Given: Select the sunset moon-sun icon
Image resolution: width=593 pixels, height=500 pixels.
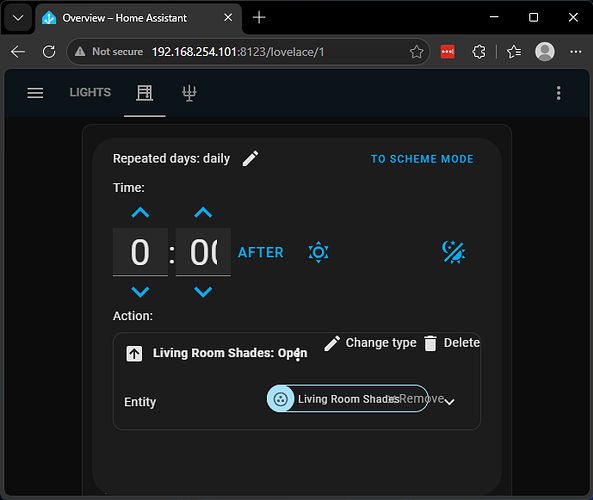Looking at the screenshot, I should (453, 252).
